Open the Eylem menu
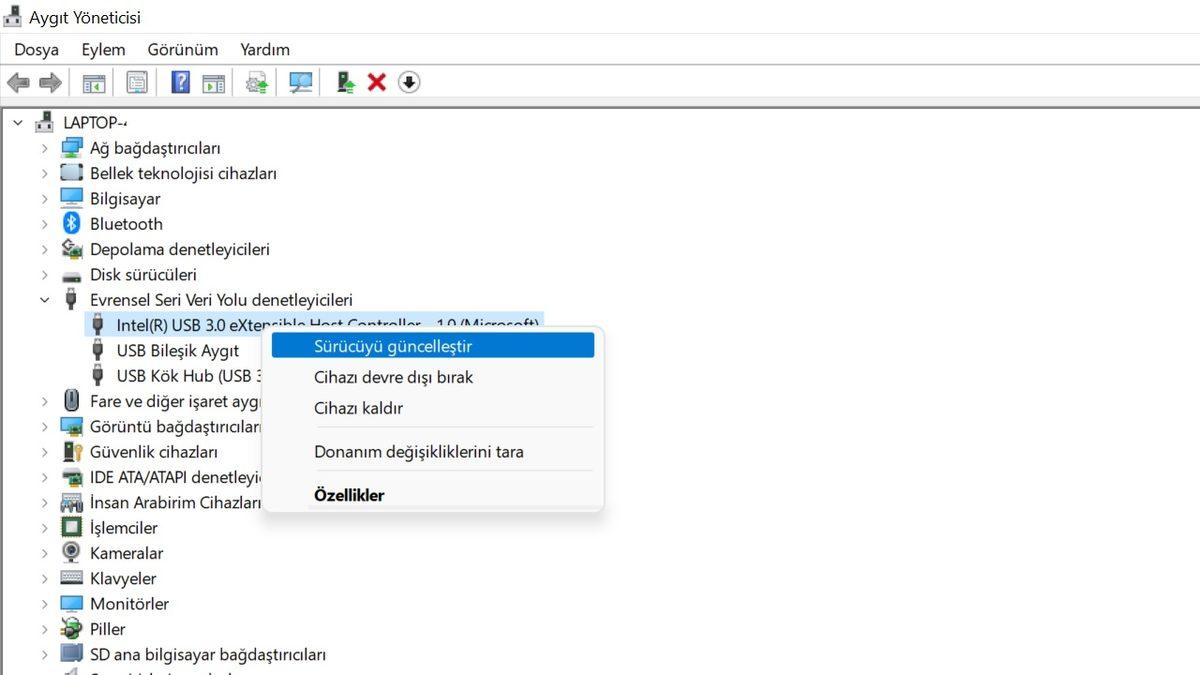The image size is (1200, 675). coord(102,49)
